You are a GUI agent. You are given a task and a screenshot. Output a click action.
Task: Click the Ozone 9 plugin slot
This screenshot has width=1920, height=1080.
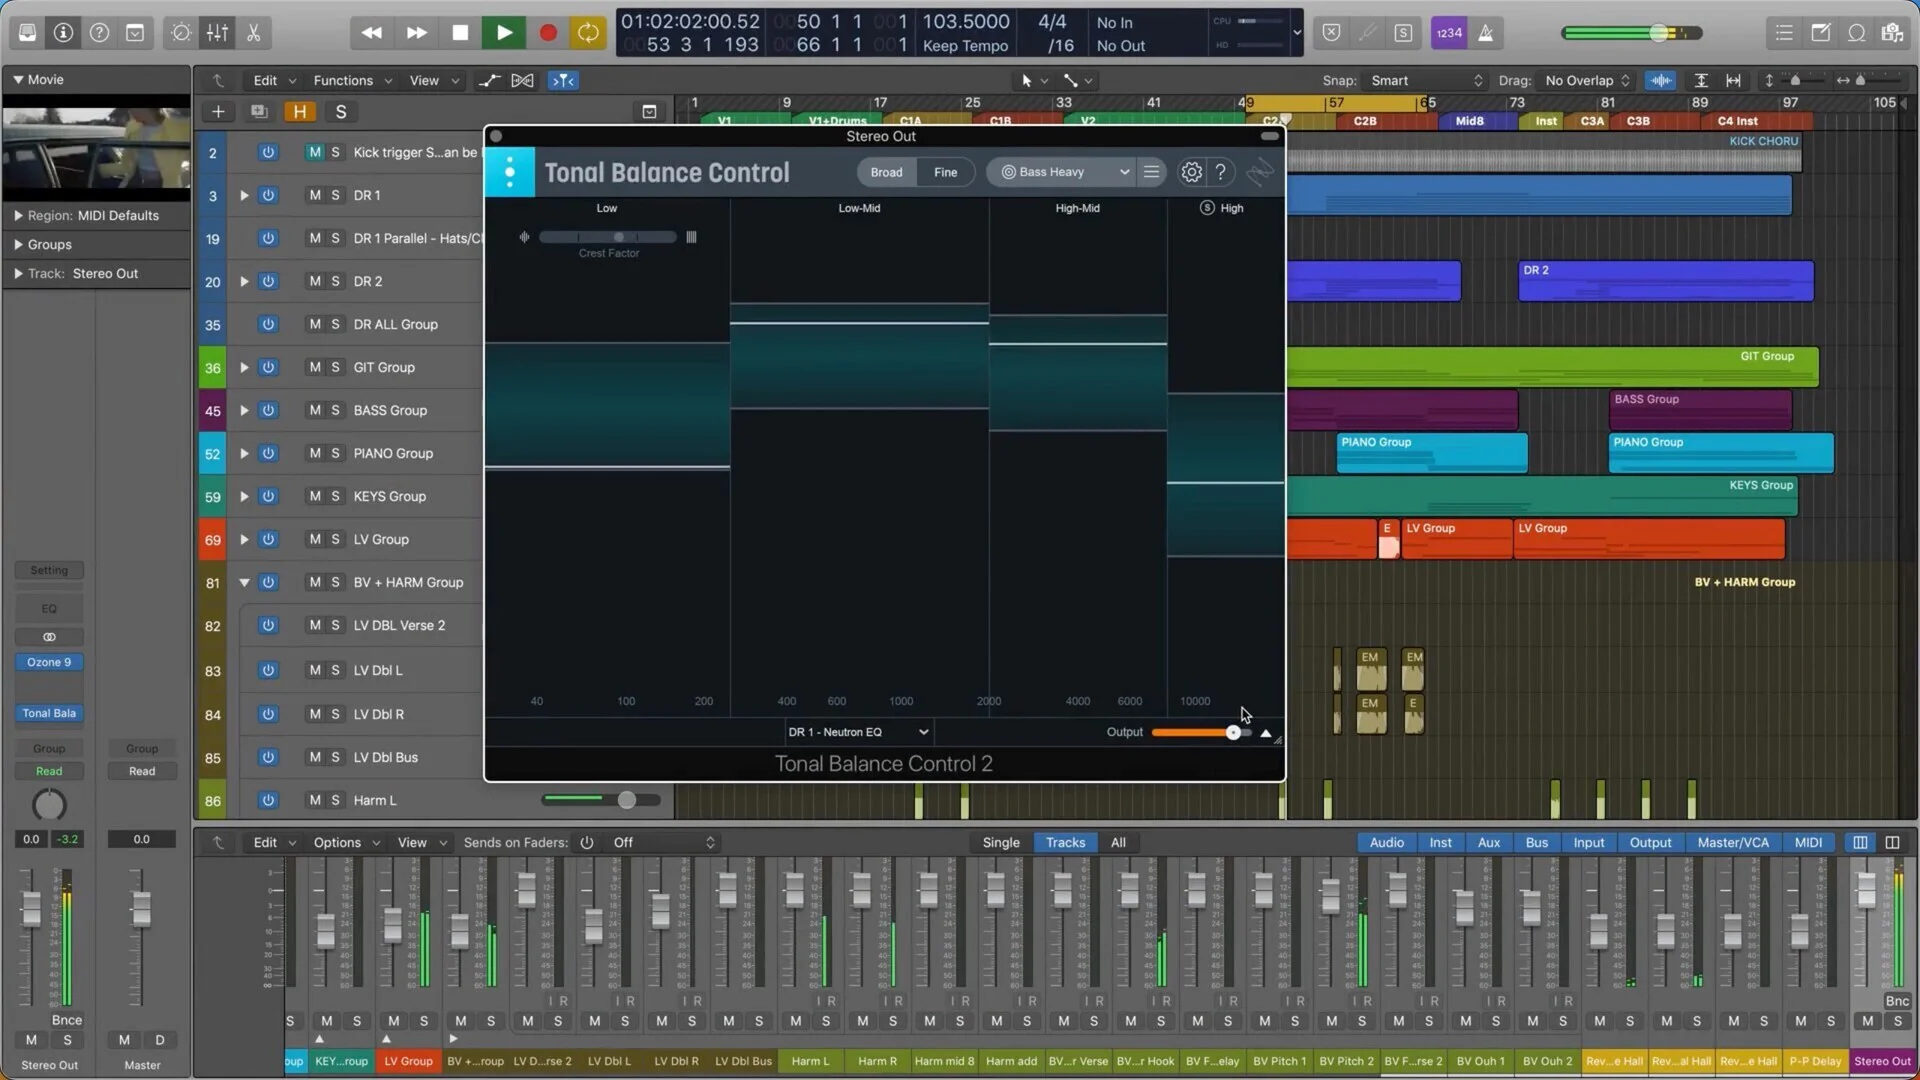(49, 662)
